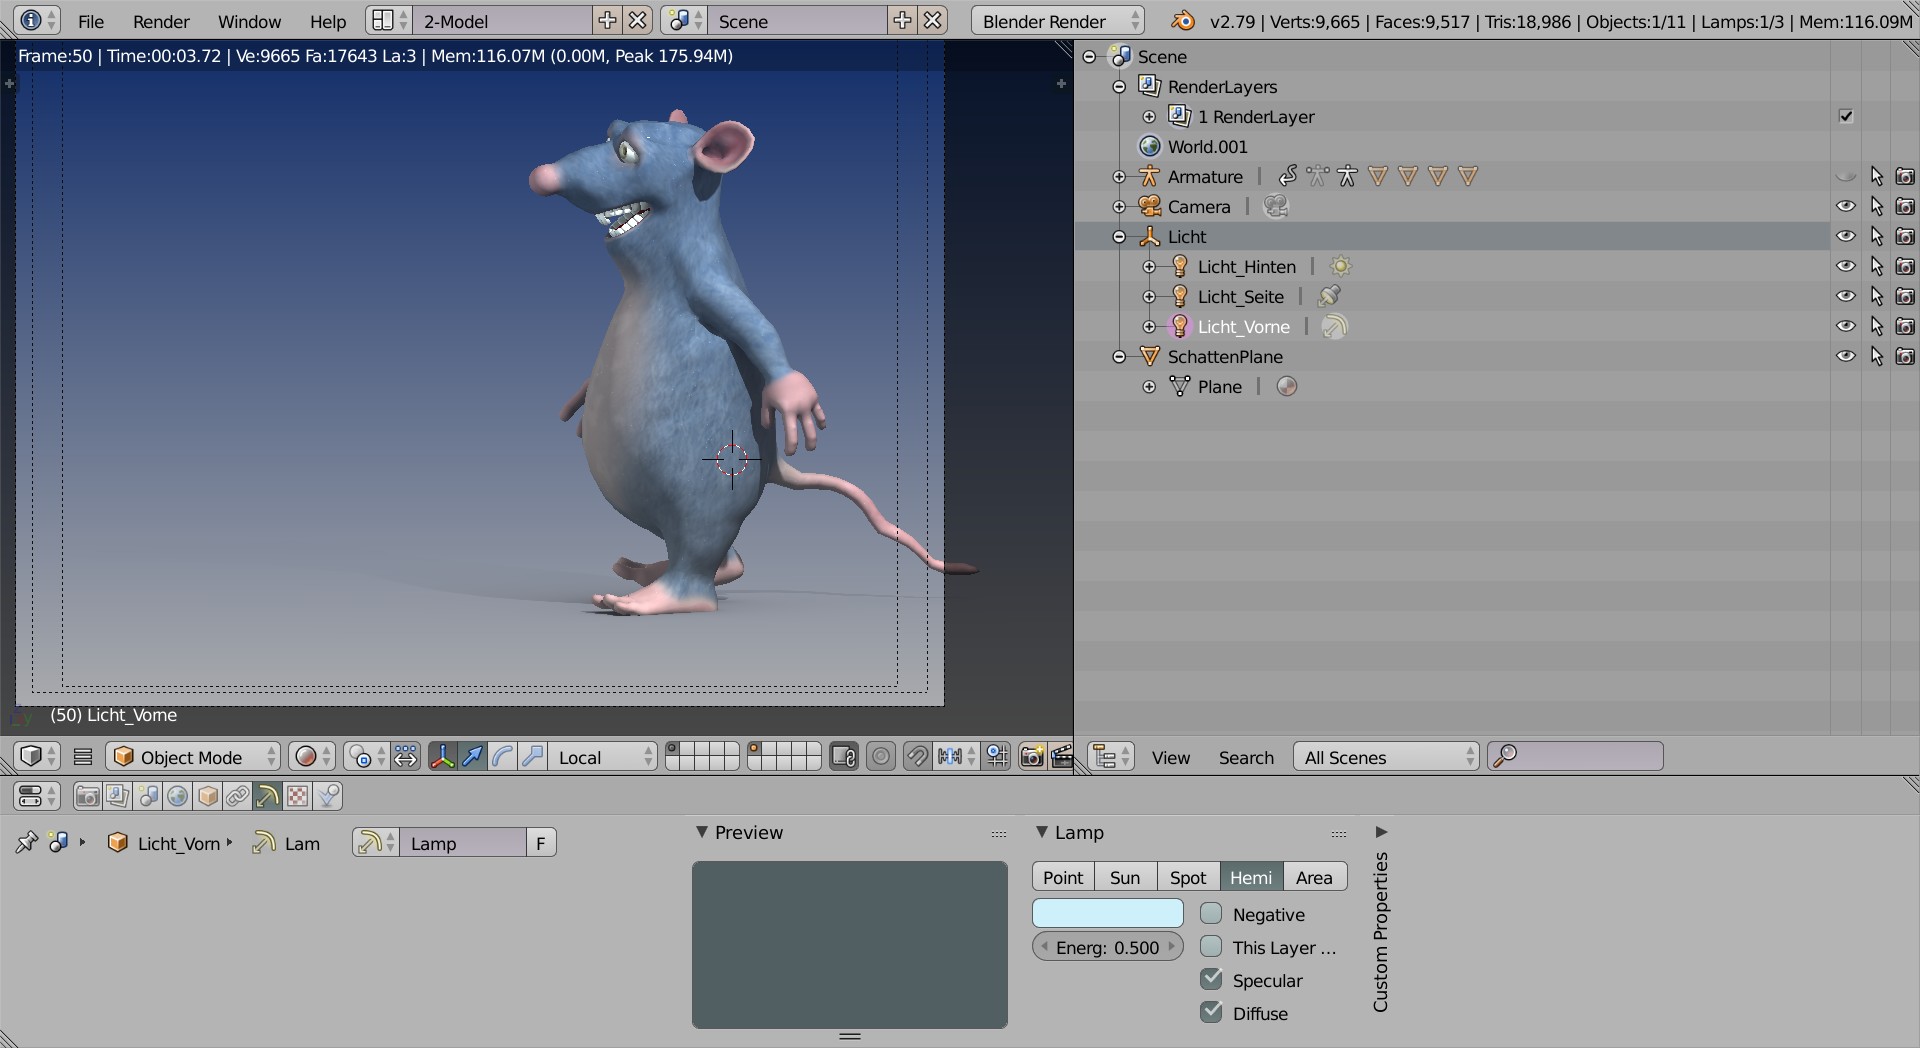1920x1048 pixels.
Task: Disable the 1 RenderLayer checkbox
Action: 1846,117
